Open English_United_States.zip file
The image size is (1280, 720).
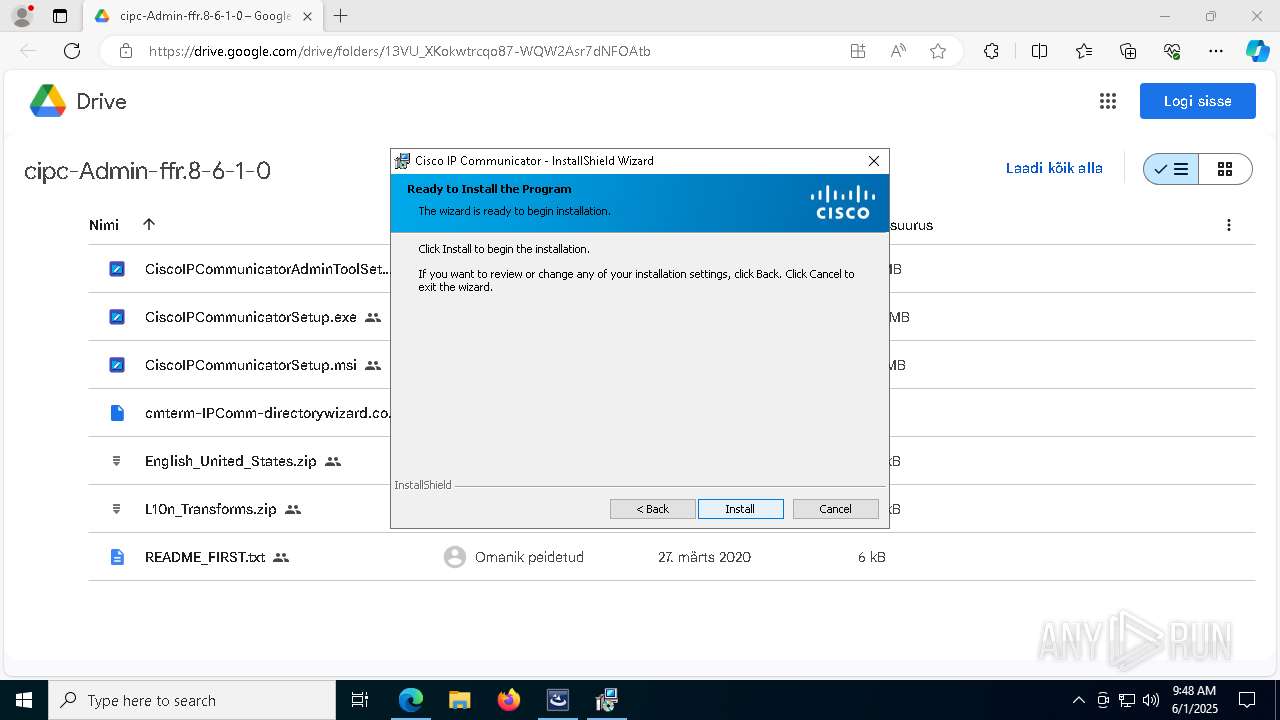pos(230,461)
